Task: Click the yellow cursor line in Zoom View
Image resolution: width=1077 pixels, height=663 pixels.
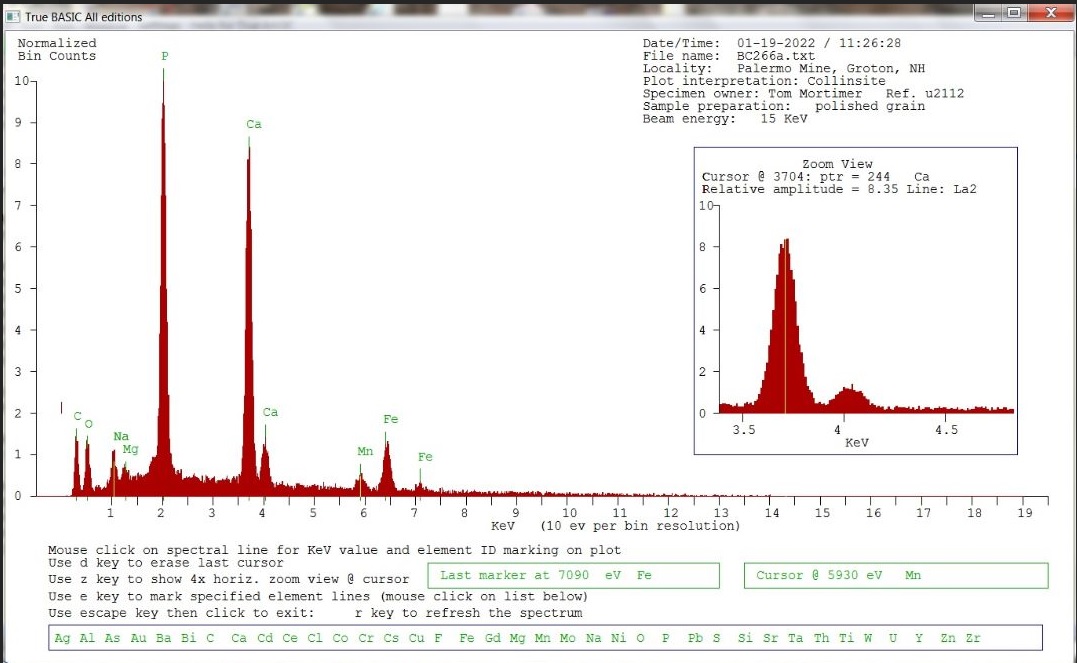Action: 785,326
